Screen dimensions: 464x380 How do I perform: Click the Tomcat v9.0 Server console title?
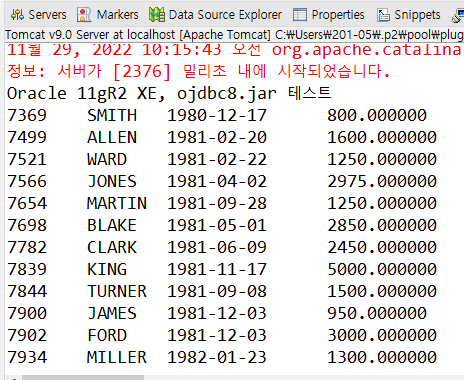click(x=234, y=35)
